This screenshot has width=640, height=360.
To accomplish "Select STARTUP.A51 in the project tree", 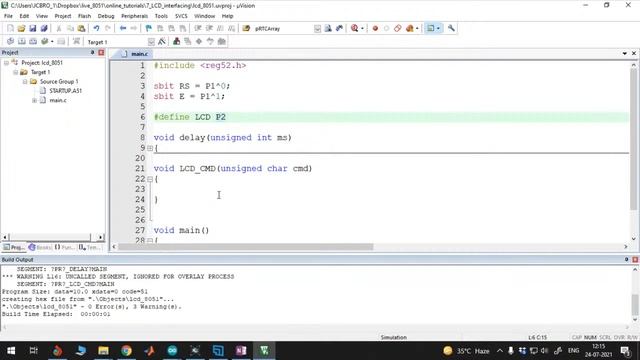I will (65, 91).
